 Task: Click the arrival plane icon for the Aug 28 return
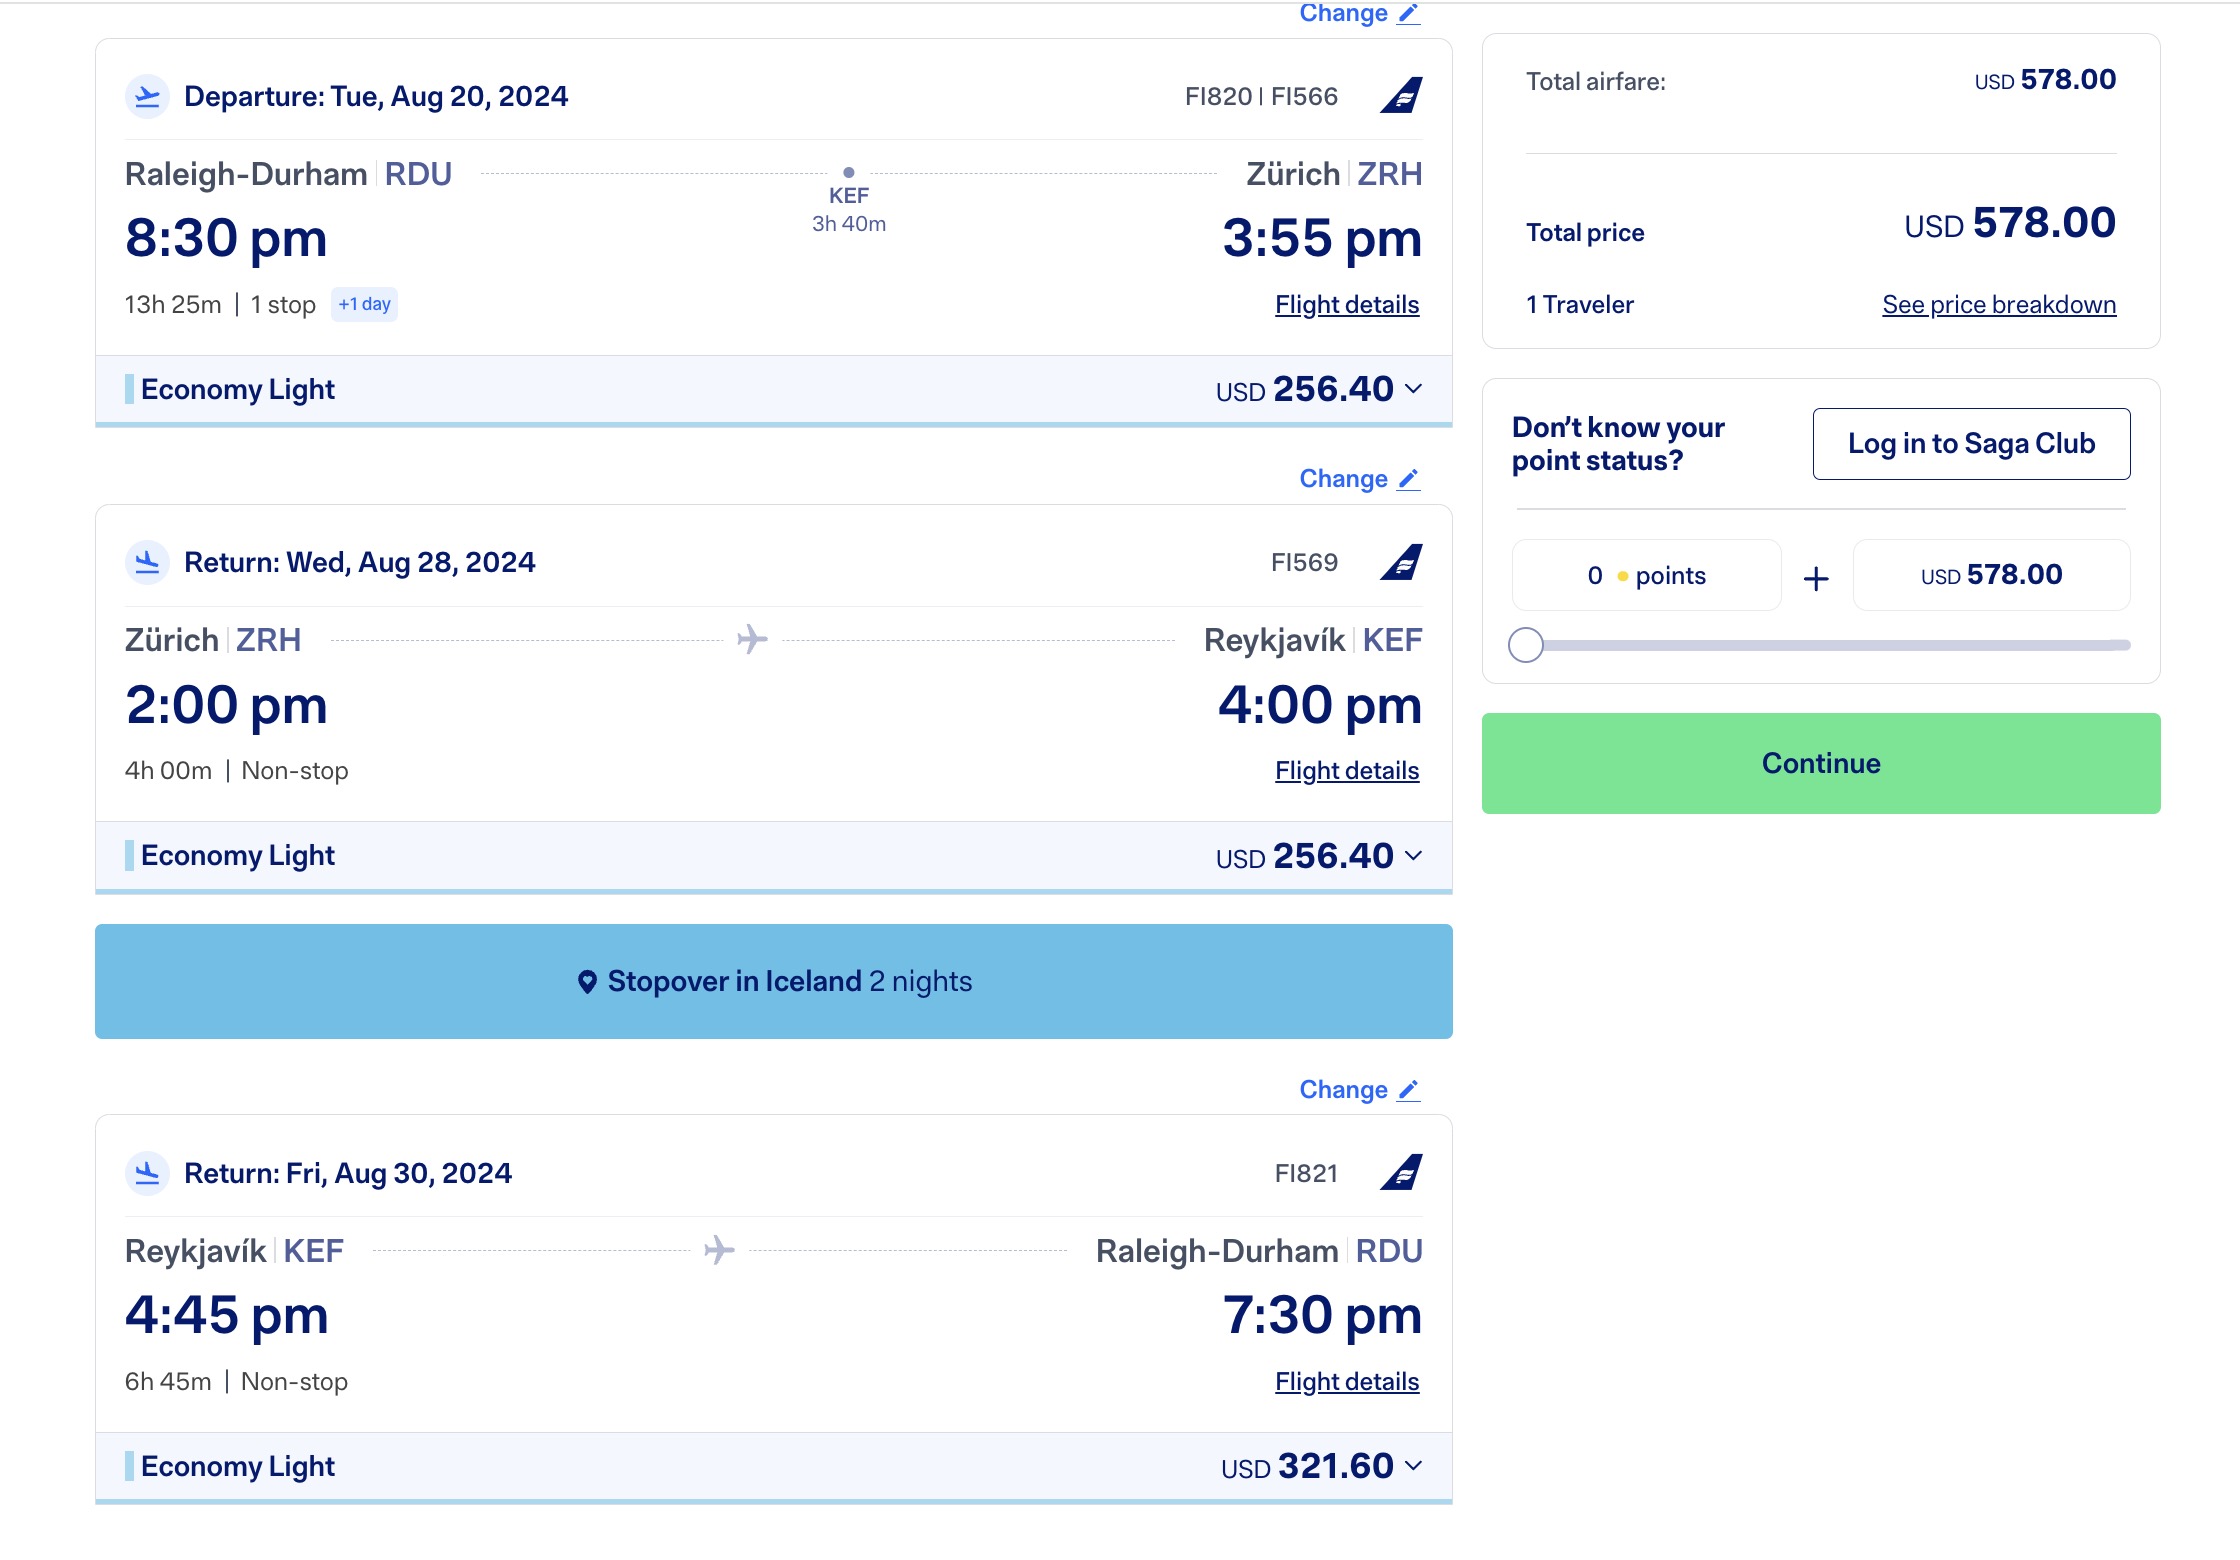tap(147, 561)
